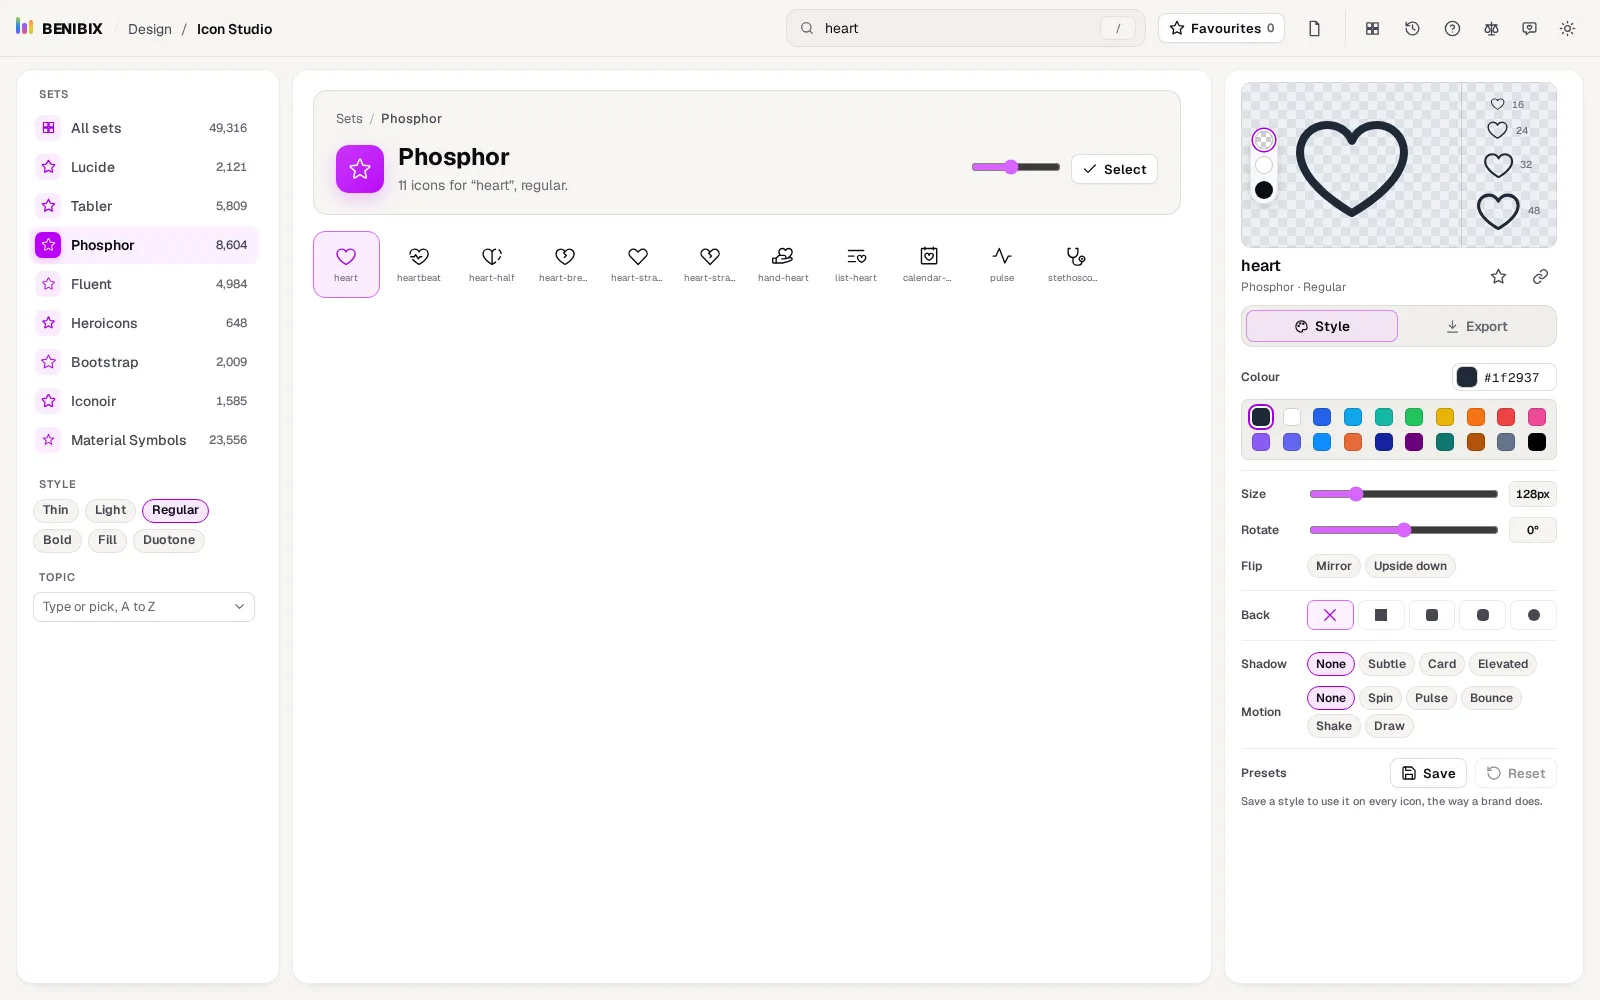Adjust the Rotate slider

click(x=1403, y=530)
